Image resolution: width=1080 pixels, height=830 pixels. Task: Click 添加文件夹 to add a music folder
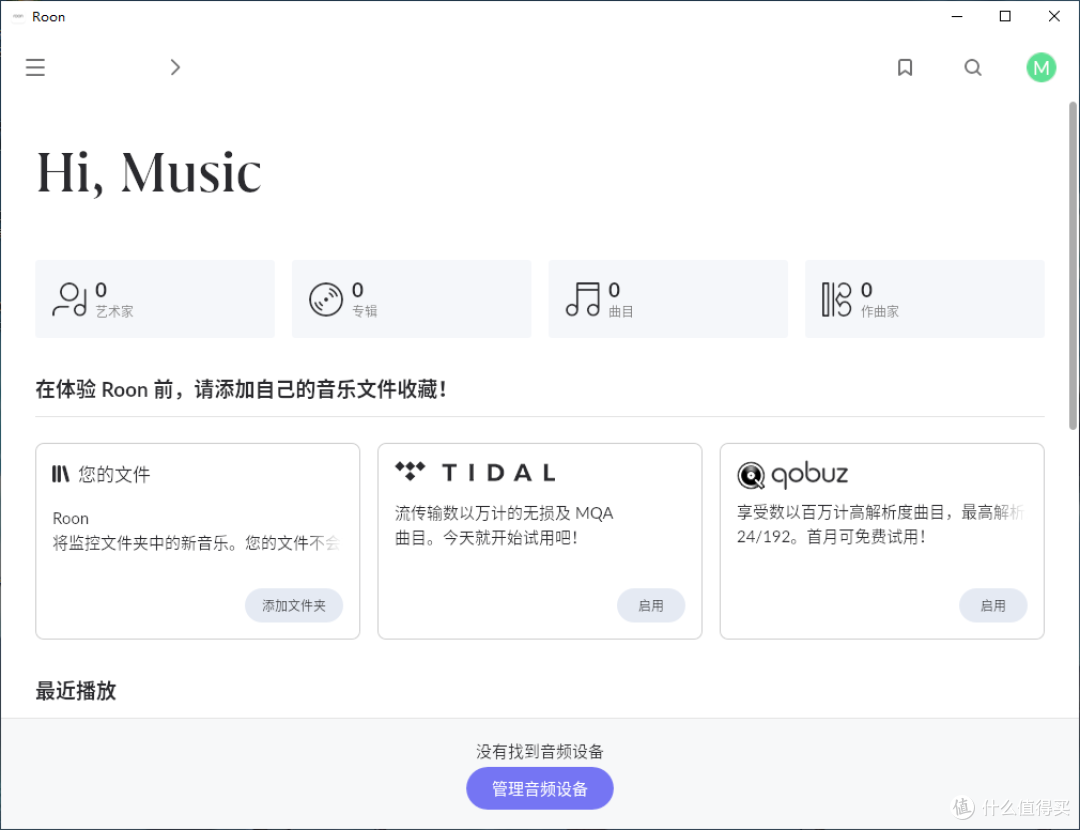click(294, 605)
